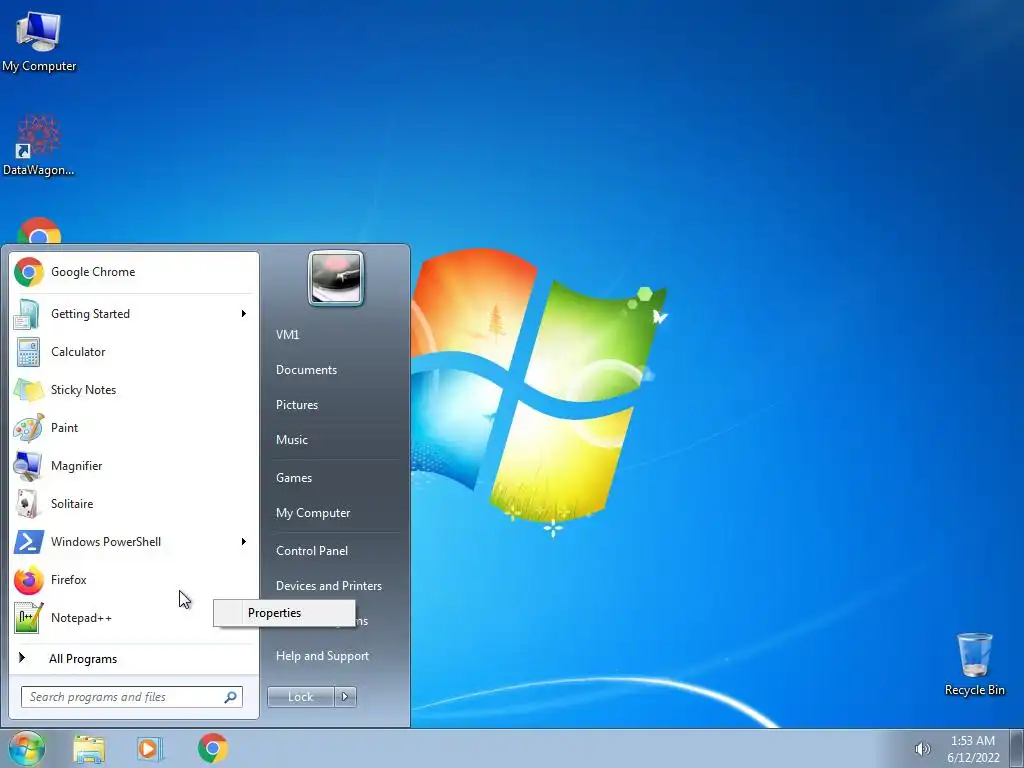Launch Calculator from the Start menu

click(133, 352)
